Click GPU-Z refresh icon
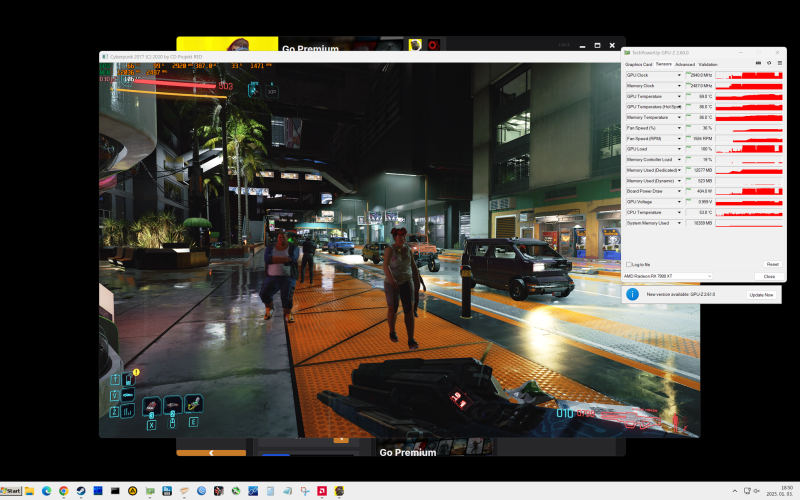800x500 pixels. pyautogui.click(x=769, y=63)
